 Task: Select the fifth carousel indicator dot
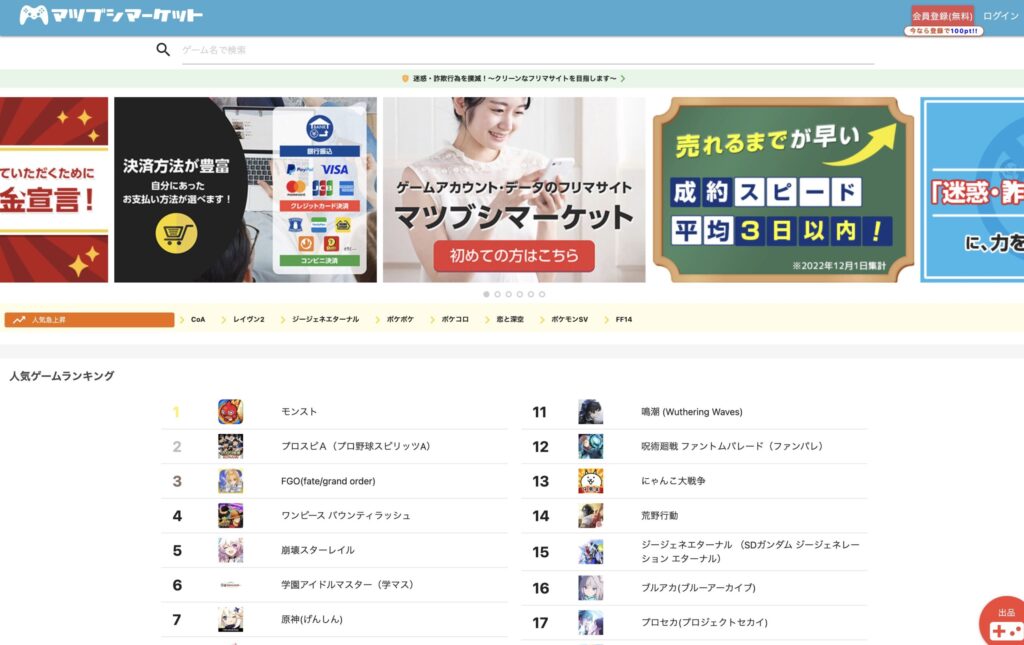531,294
